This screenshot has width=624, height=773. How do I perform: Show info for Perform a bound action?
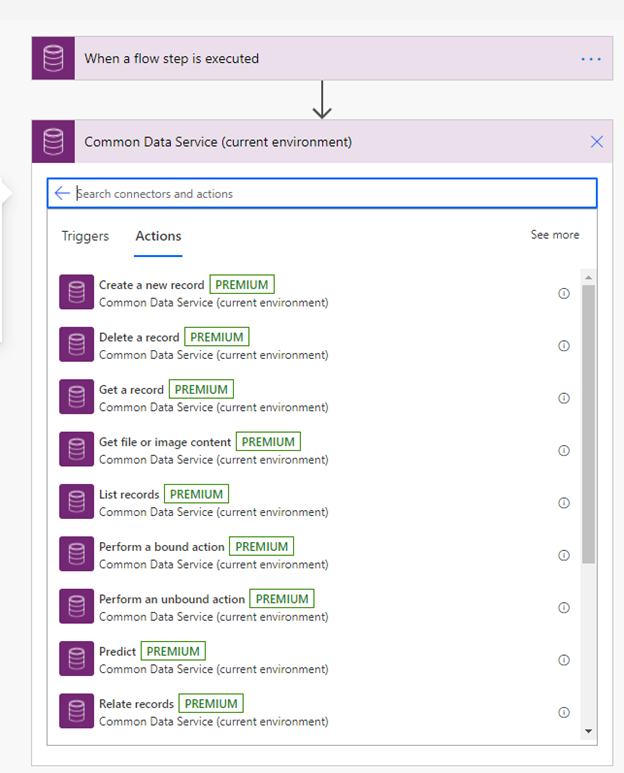pyautogui.click(x=564, y=555)
